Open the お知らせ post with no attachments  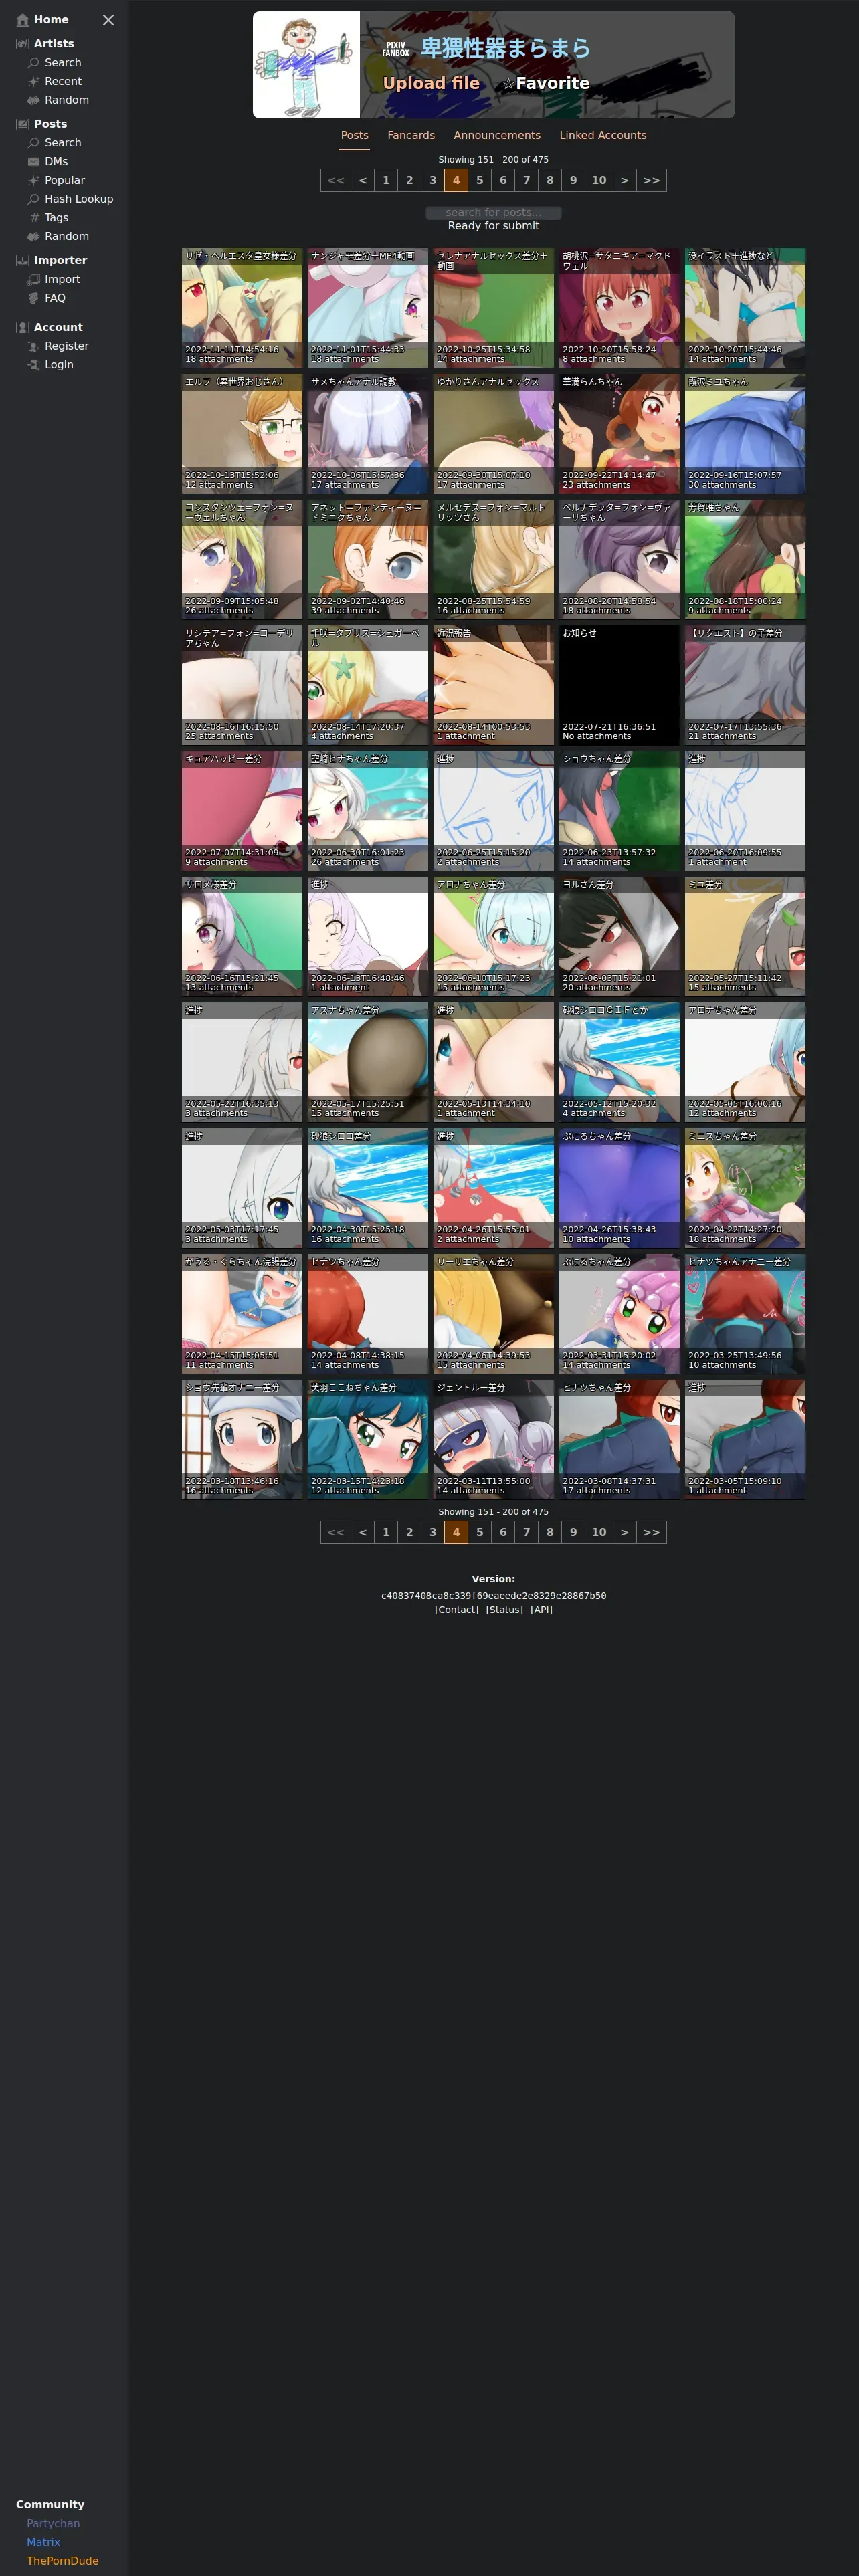pos(619,685)
